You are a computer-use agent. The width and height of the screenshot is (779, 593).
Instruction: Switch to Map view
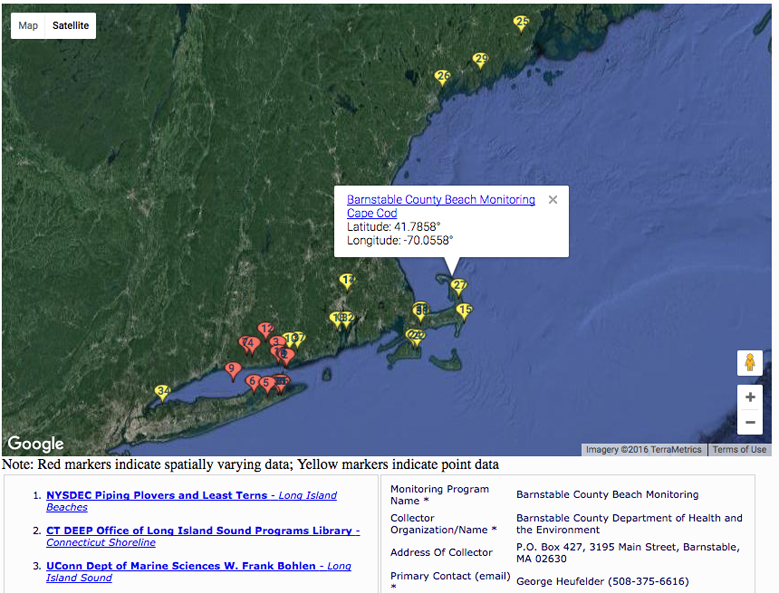coord(28,25)
